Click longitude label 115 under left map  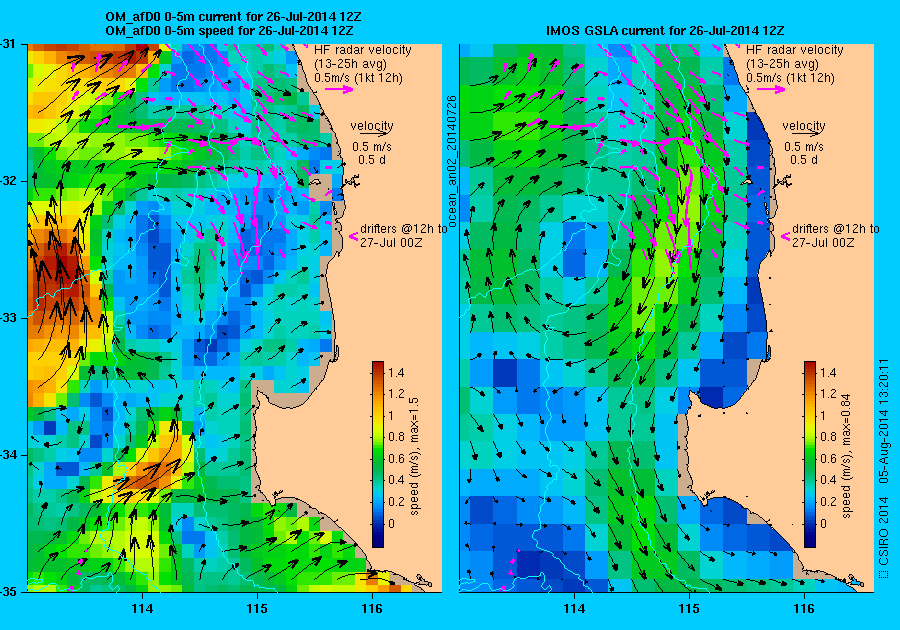click(257, 609)
